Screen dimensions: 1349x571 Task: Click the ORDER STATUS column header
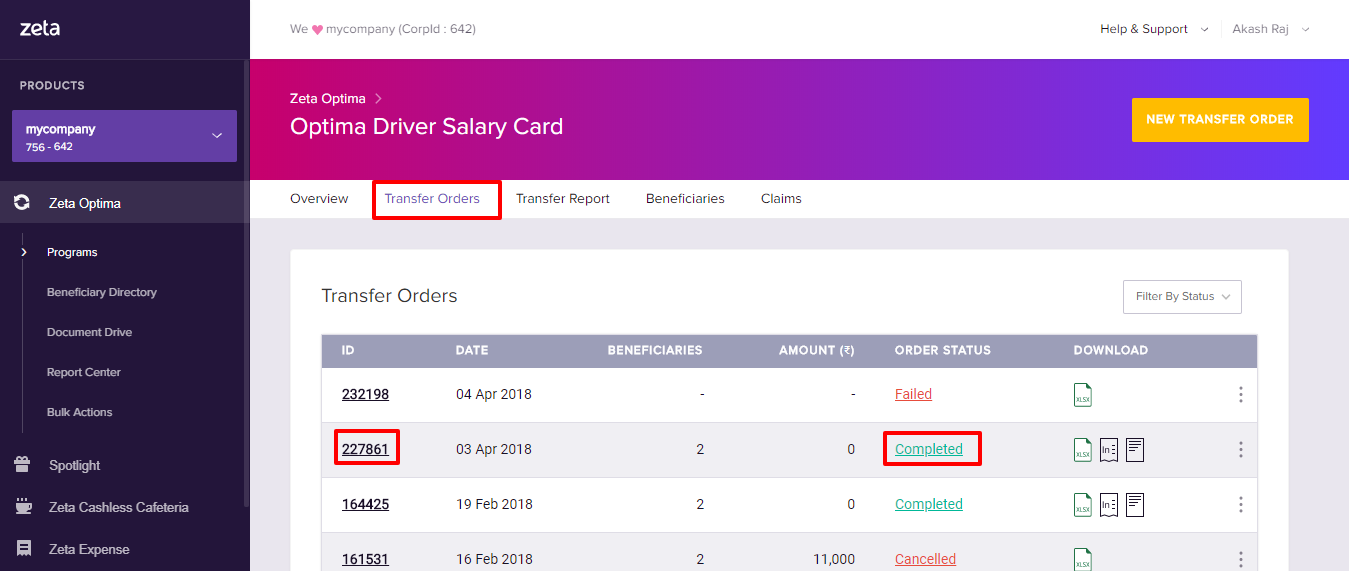click(943, 351)
